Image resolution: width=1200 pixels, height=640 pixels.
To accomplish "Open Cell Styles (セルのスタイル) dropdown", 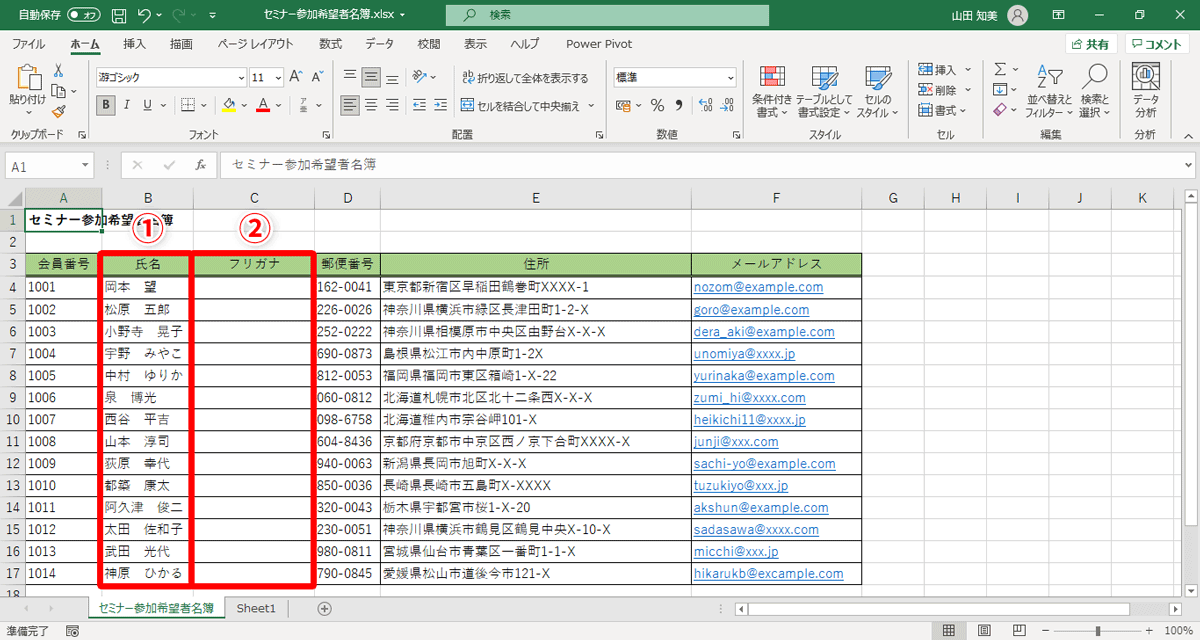I will (877, 92).
